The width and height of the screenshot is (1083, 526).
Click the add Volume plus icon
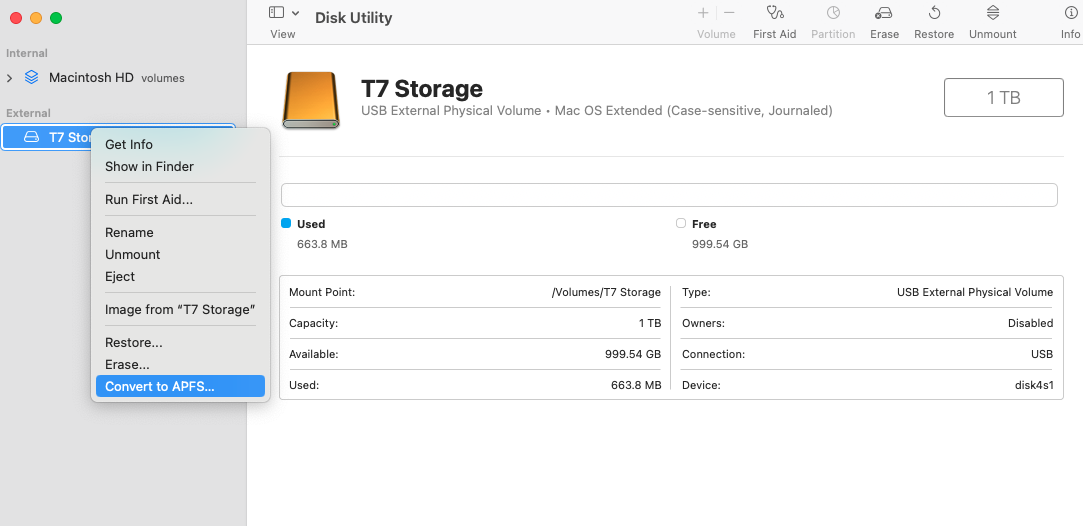(x=703, y=12)
